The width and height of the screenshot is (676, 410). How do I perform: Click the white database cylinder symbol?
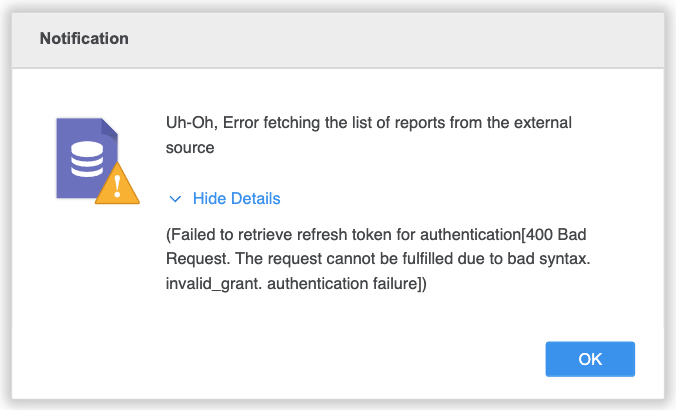pyautogui.click(x=87, y=159)
